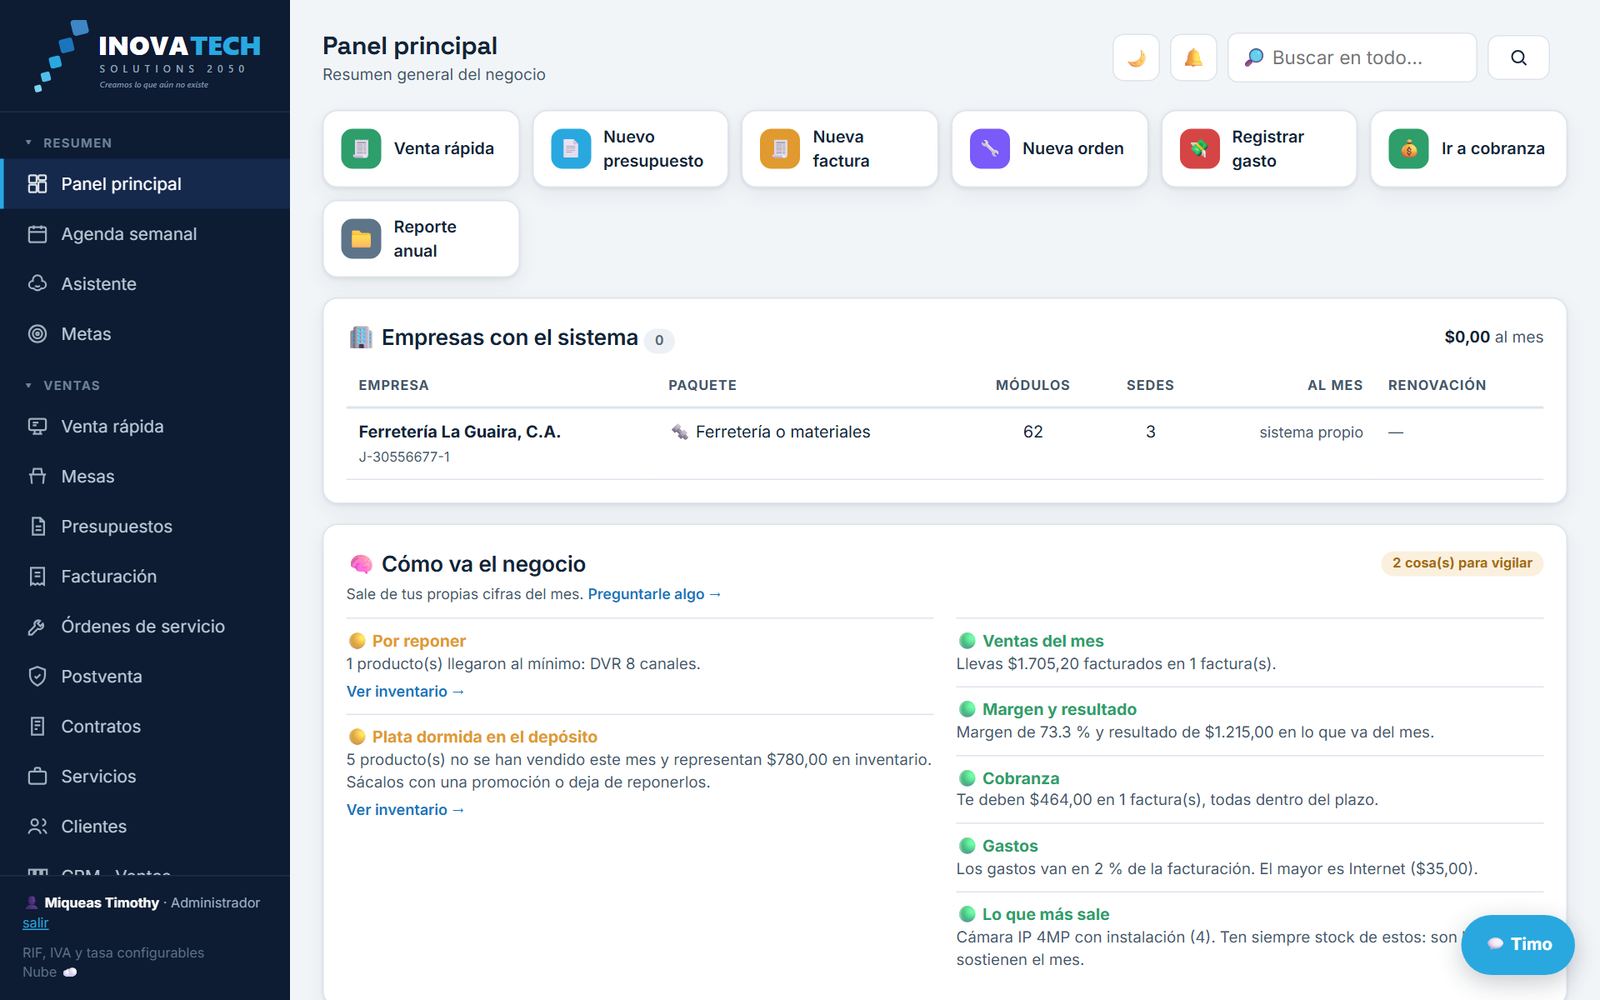Screen dimensions: 1600x1000
Task: Create a Nuevo presupuesto from quick actions
Action: (x=630, y=149)
